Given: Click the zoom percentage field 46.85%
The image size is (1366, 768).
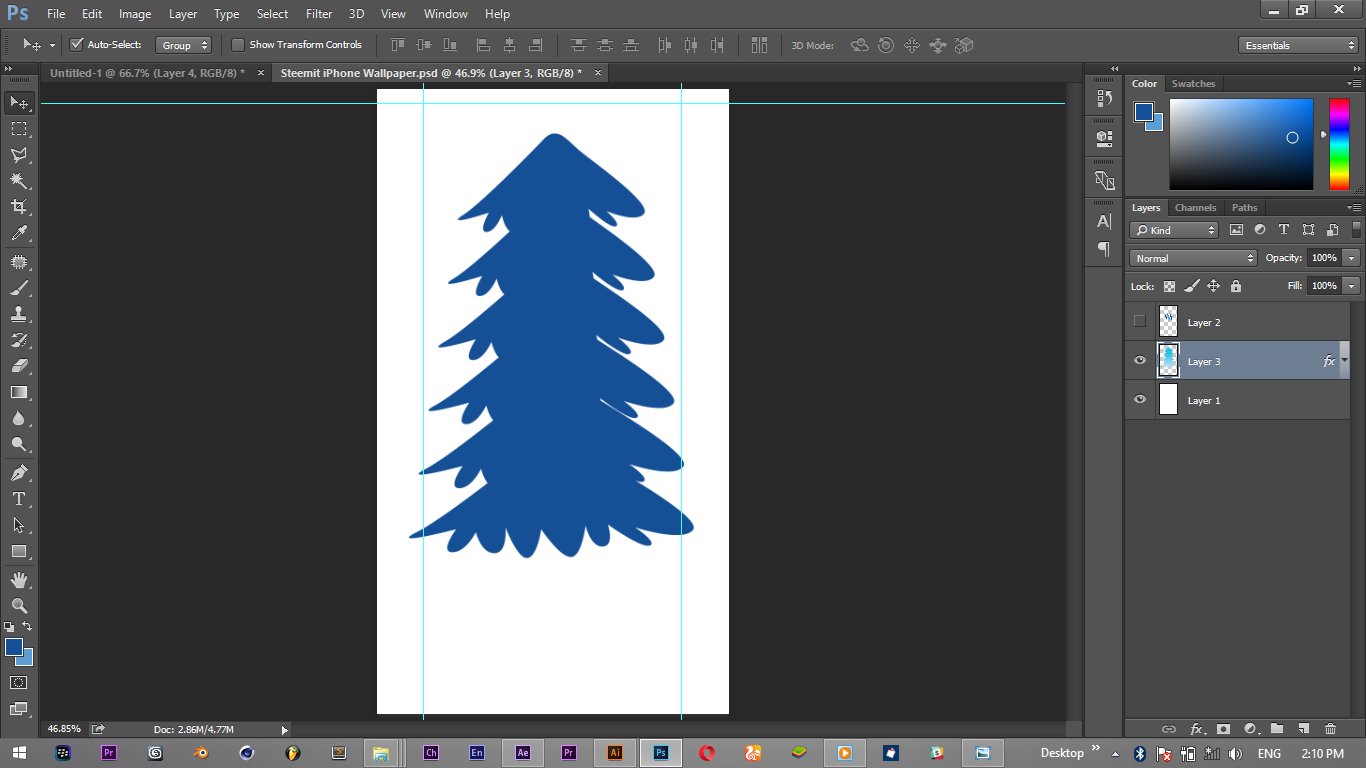Looking at the screenshot, I should 64,729.
